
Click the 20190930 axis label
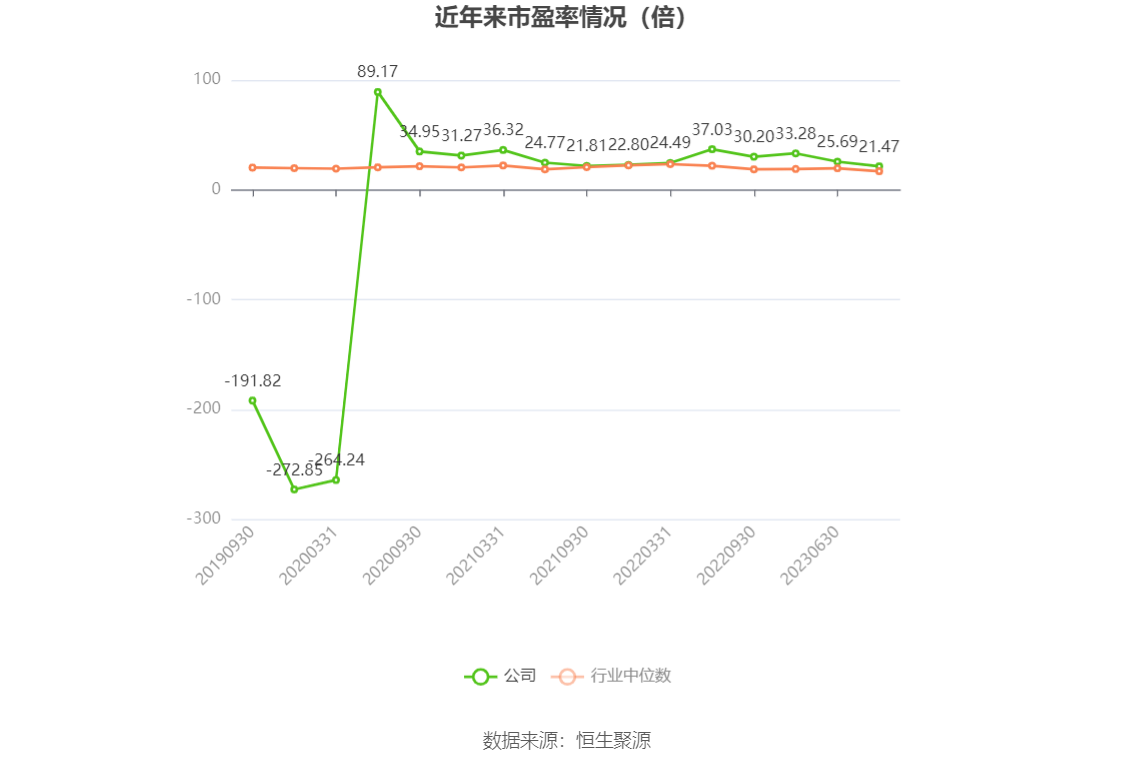pos(225,555)
